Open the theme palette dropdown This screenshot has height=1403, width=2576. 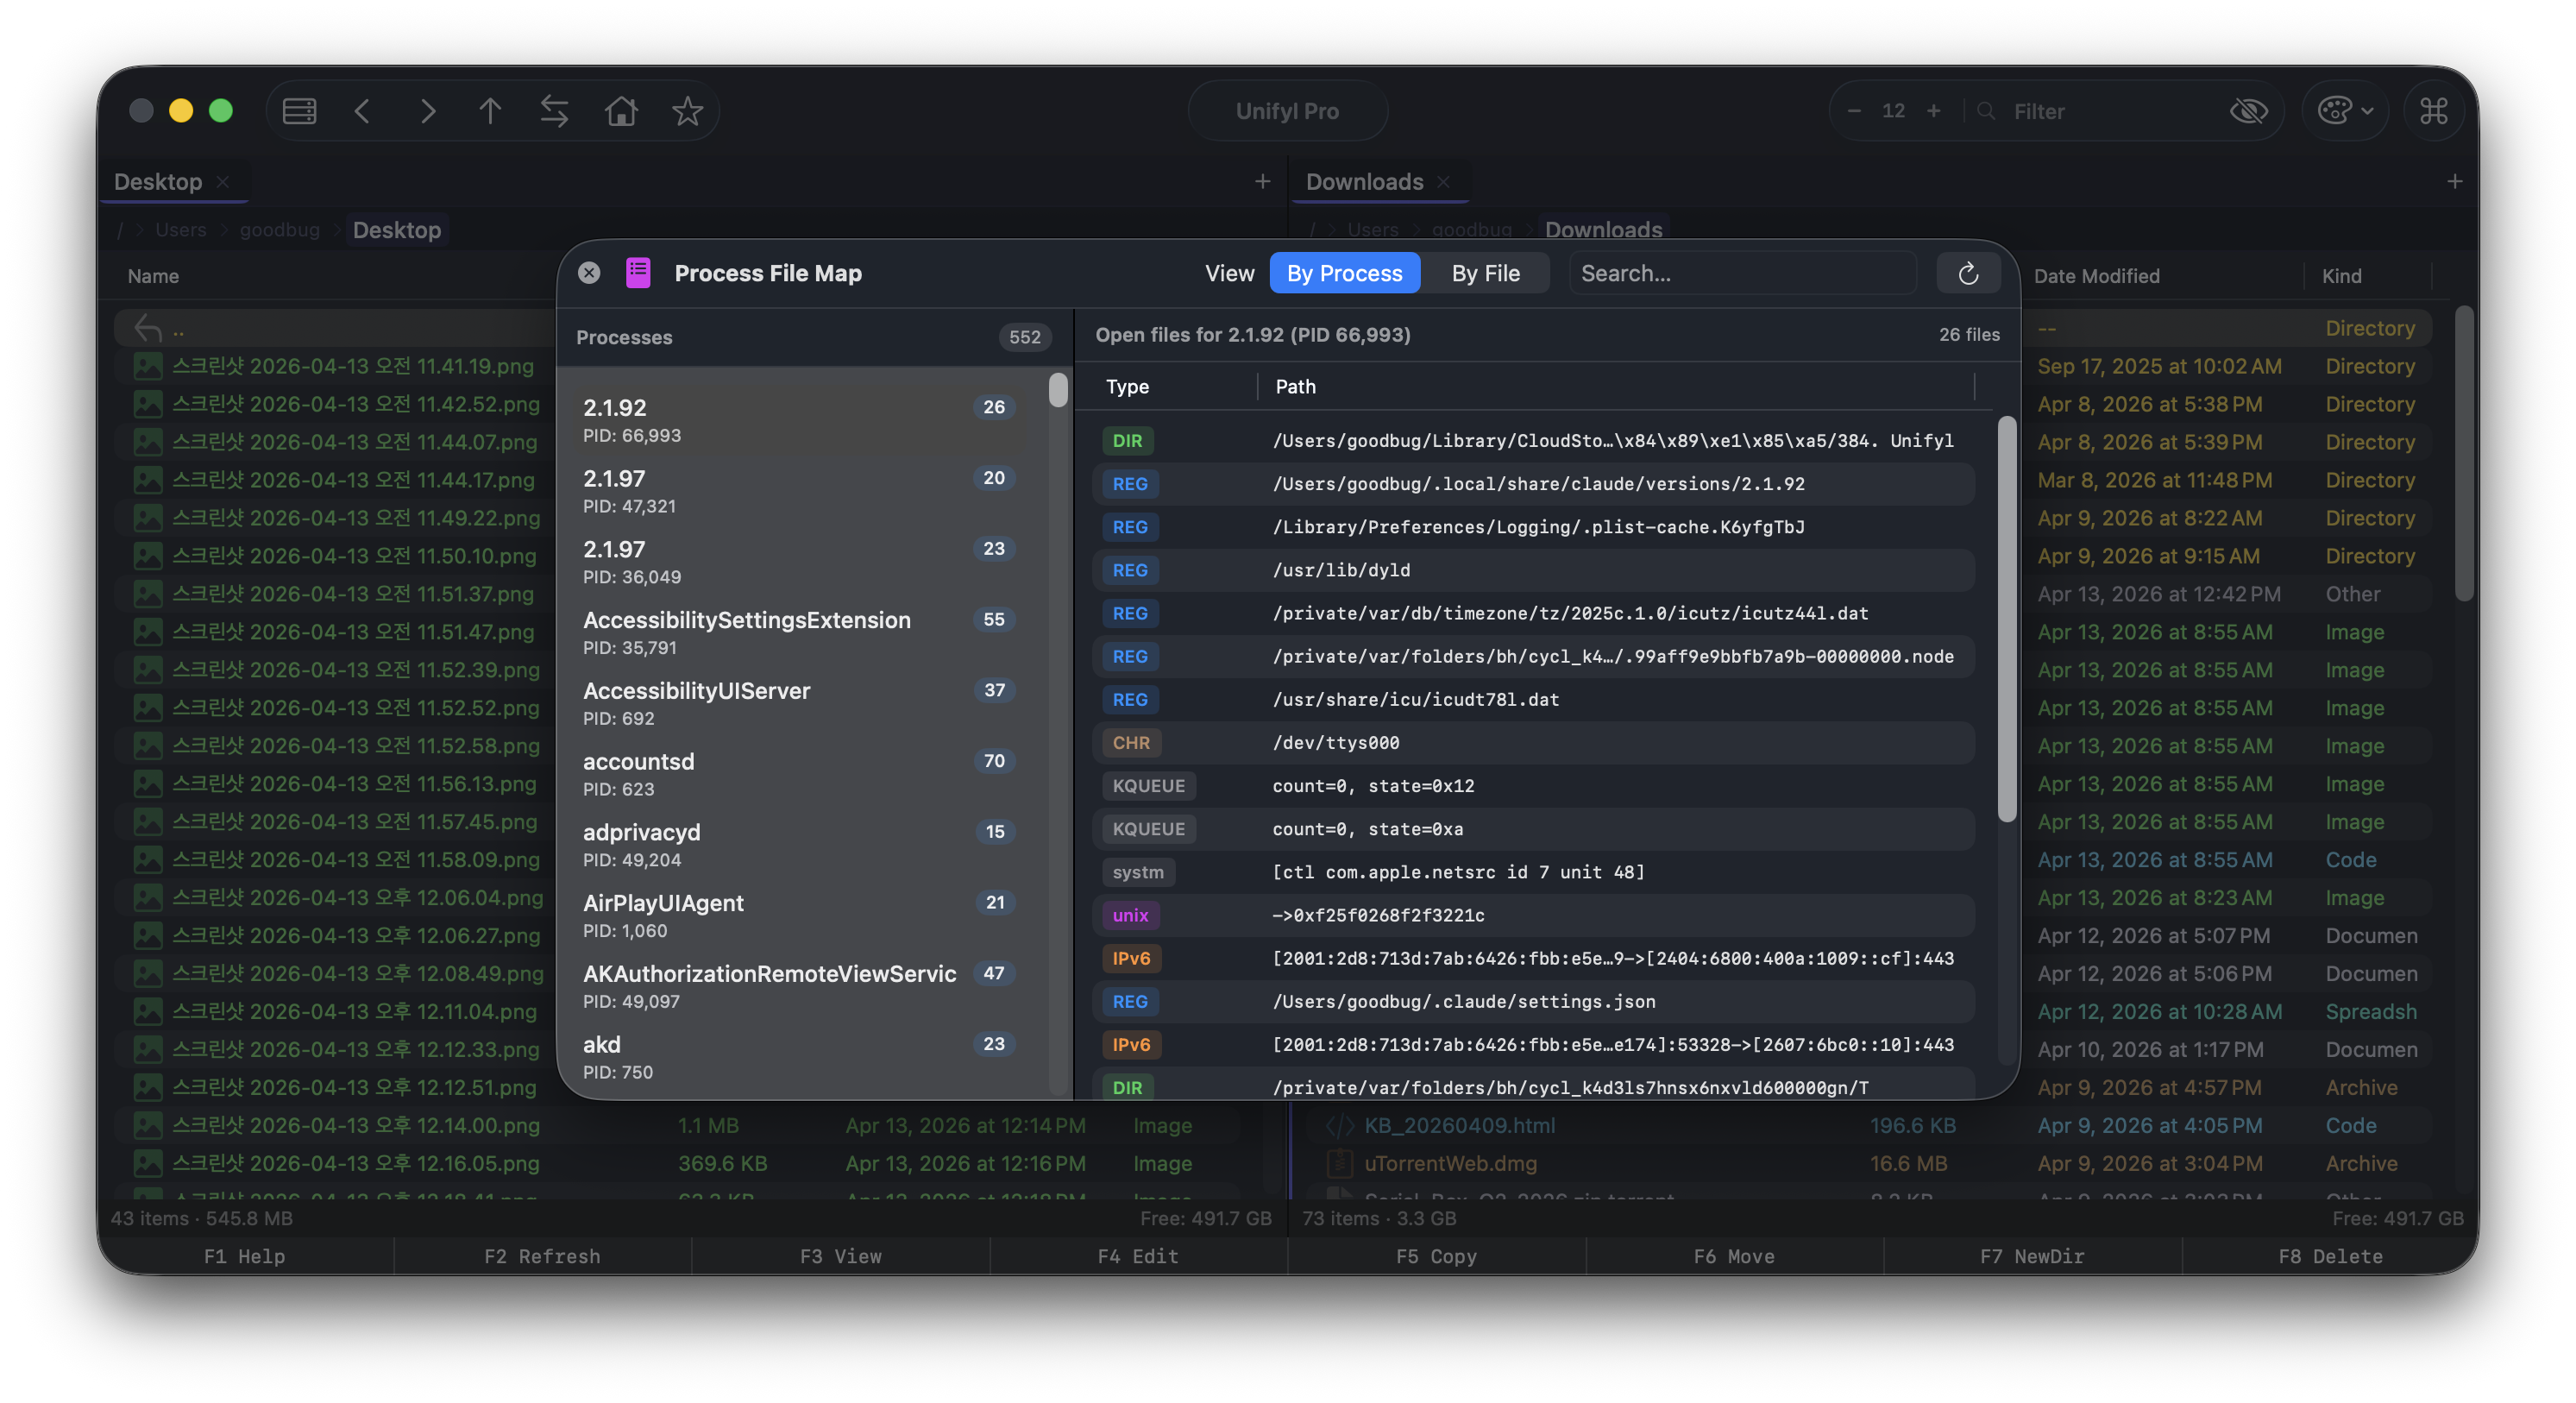pyautogui.click(x=2345, y=111)
